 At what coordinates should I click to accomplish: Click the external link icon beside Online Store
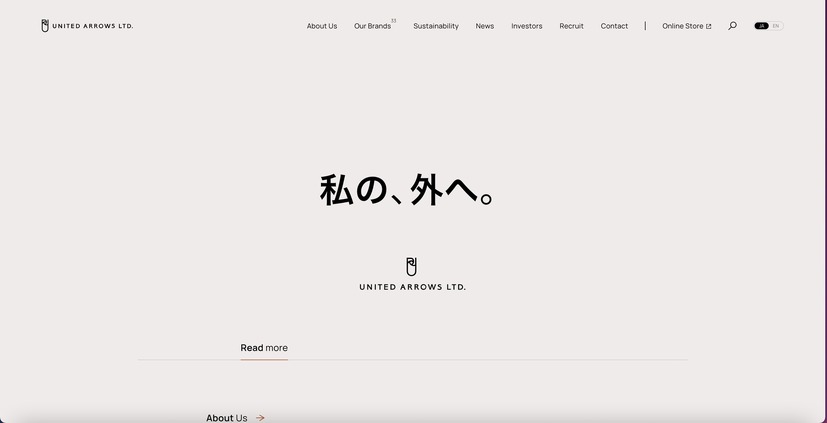click(x=709, y=26)
